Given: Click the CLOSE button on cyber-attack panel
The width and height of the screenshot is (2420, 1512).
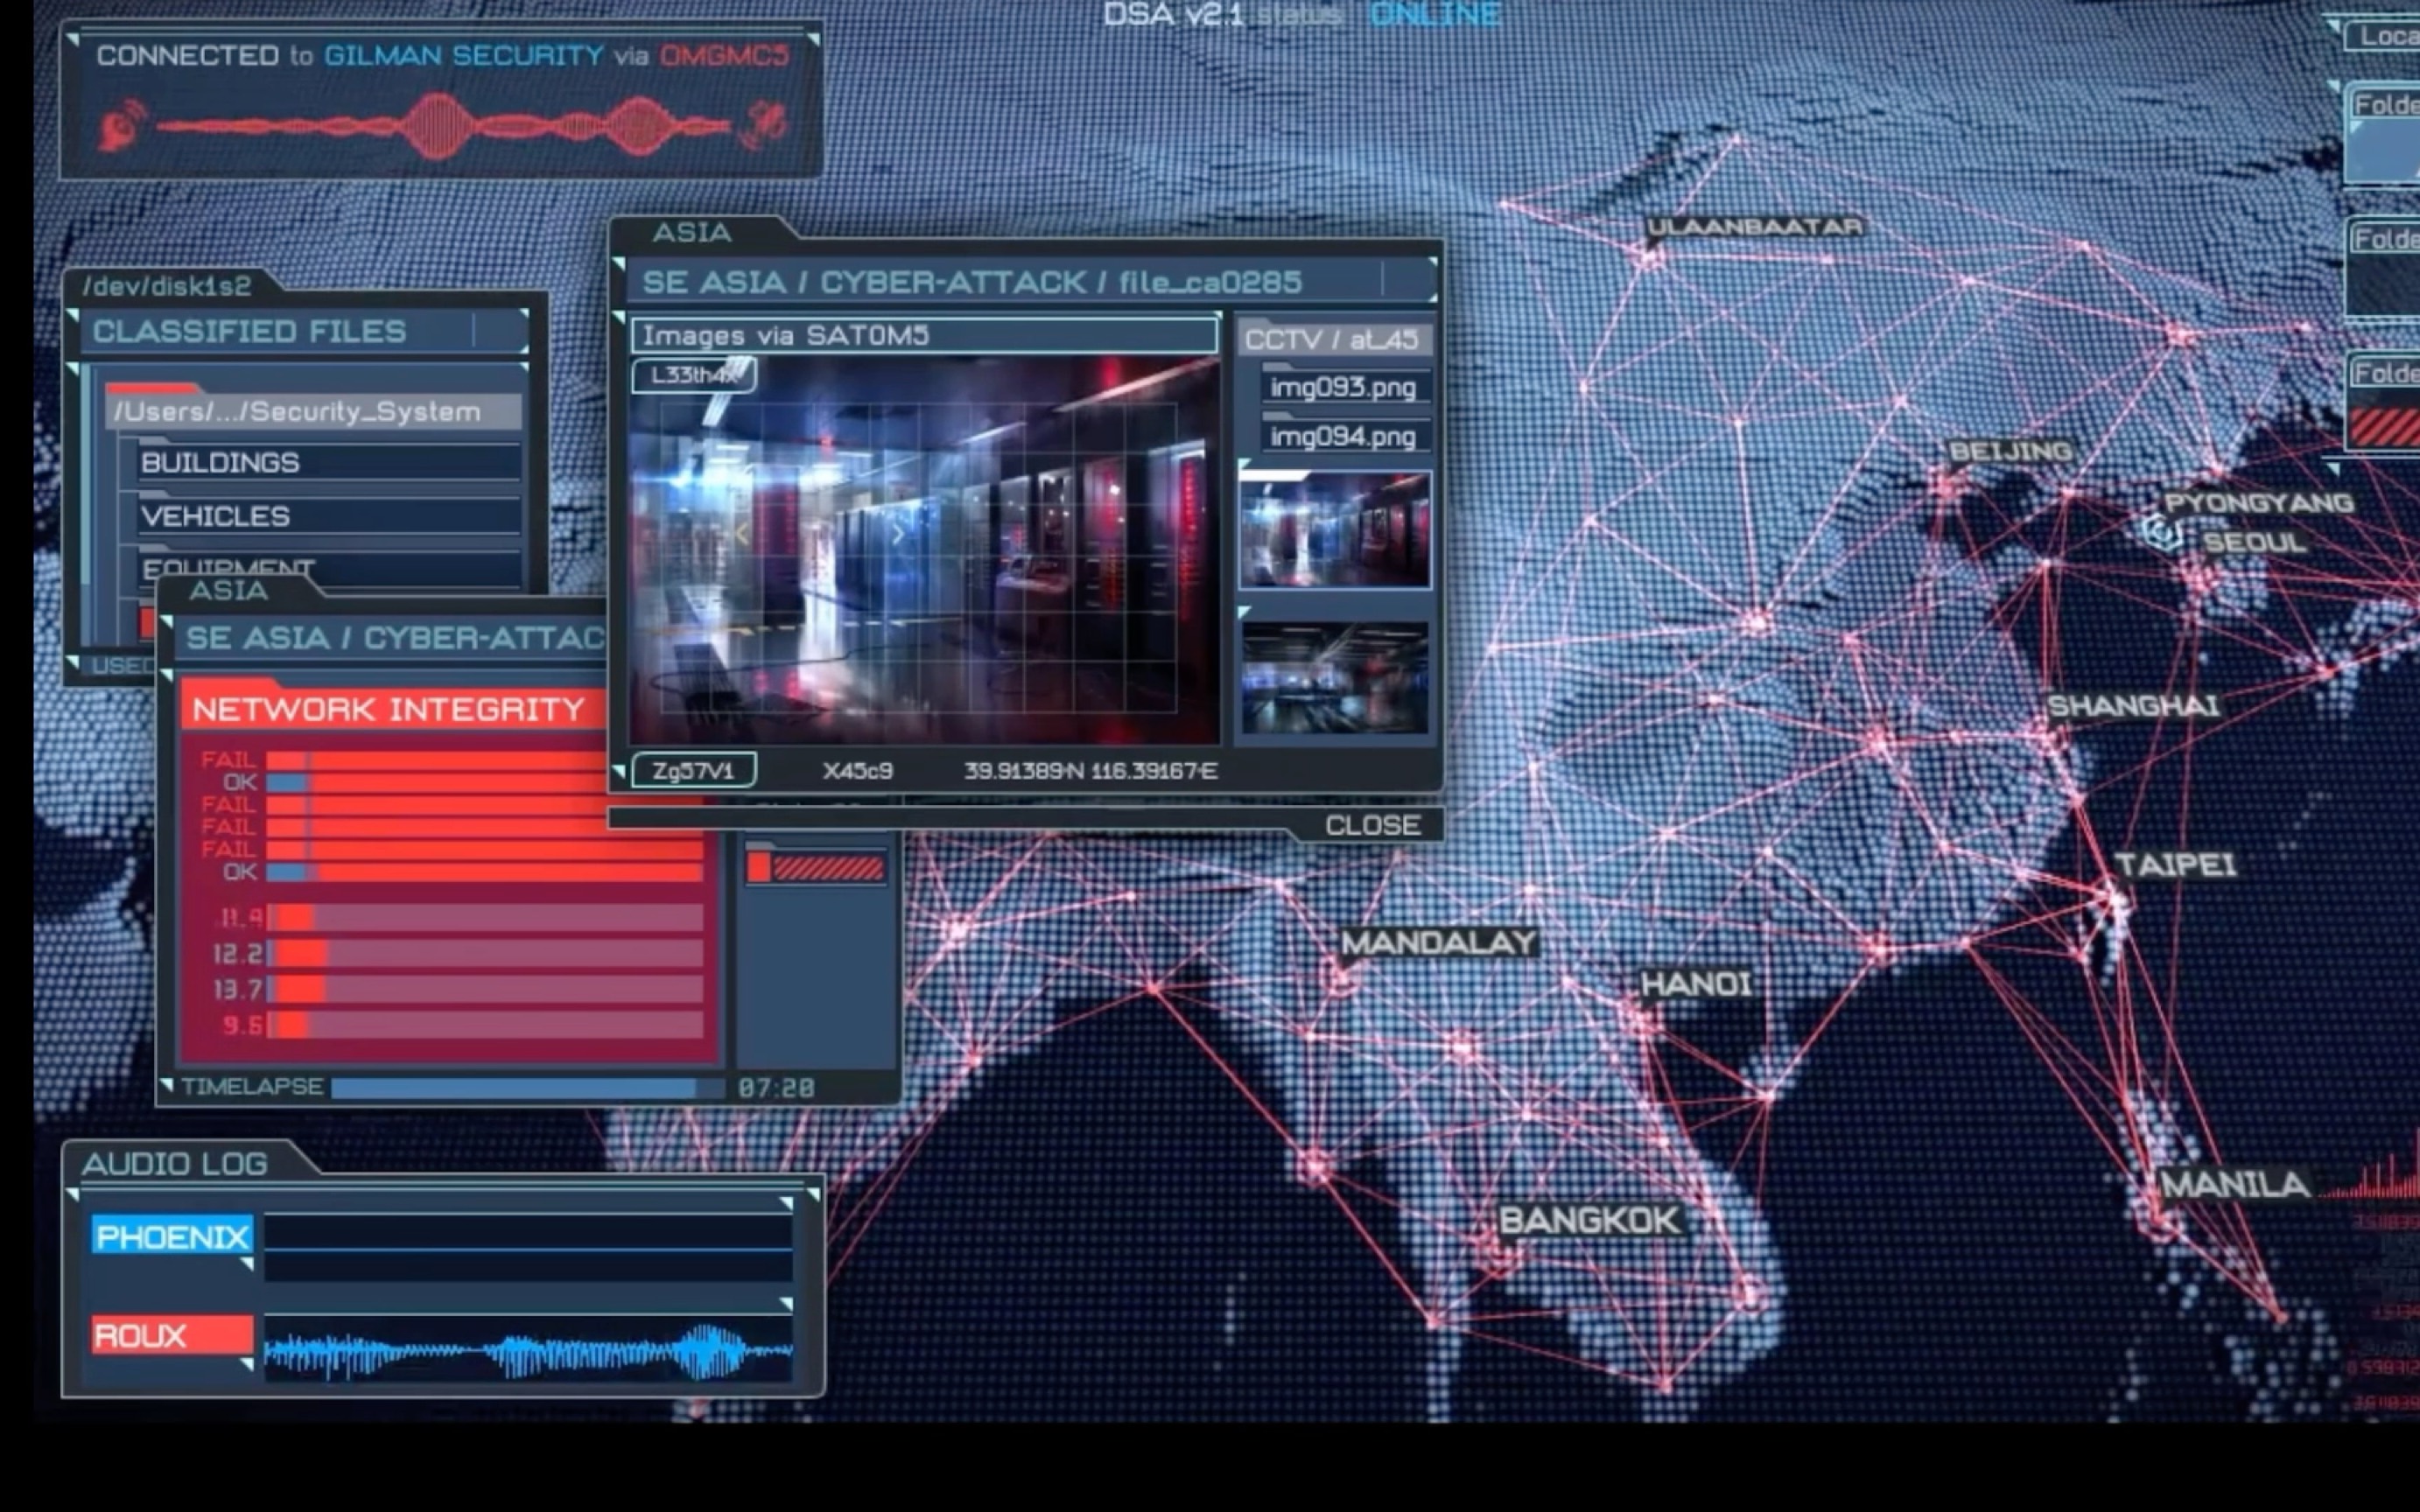Looking at the screenshot, I should tap(1370, 824).
